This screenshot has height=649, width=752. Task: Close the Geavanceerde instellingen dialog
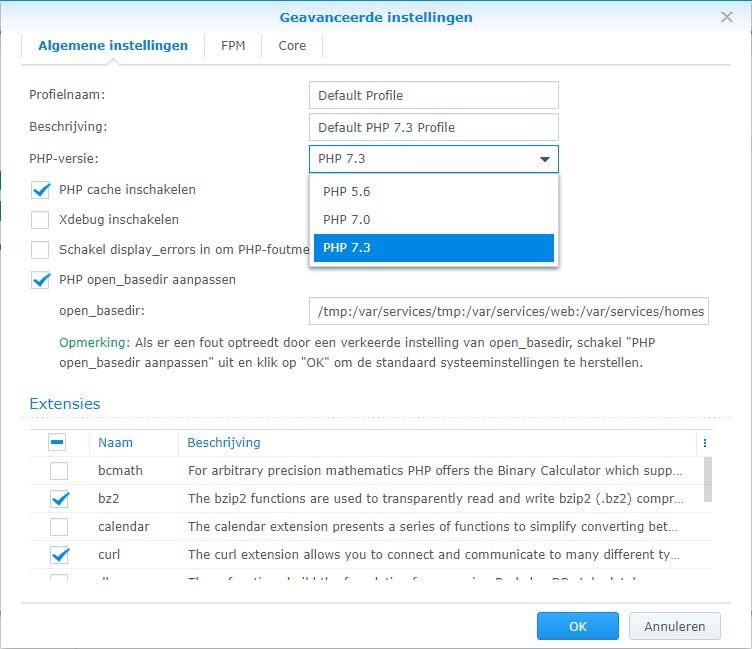tap(727, 17)
